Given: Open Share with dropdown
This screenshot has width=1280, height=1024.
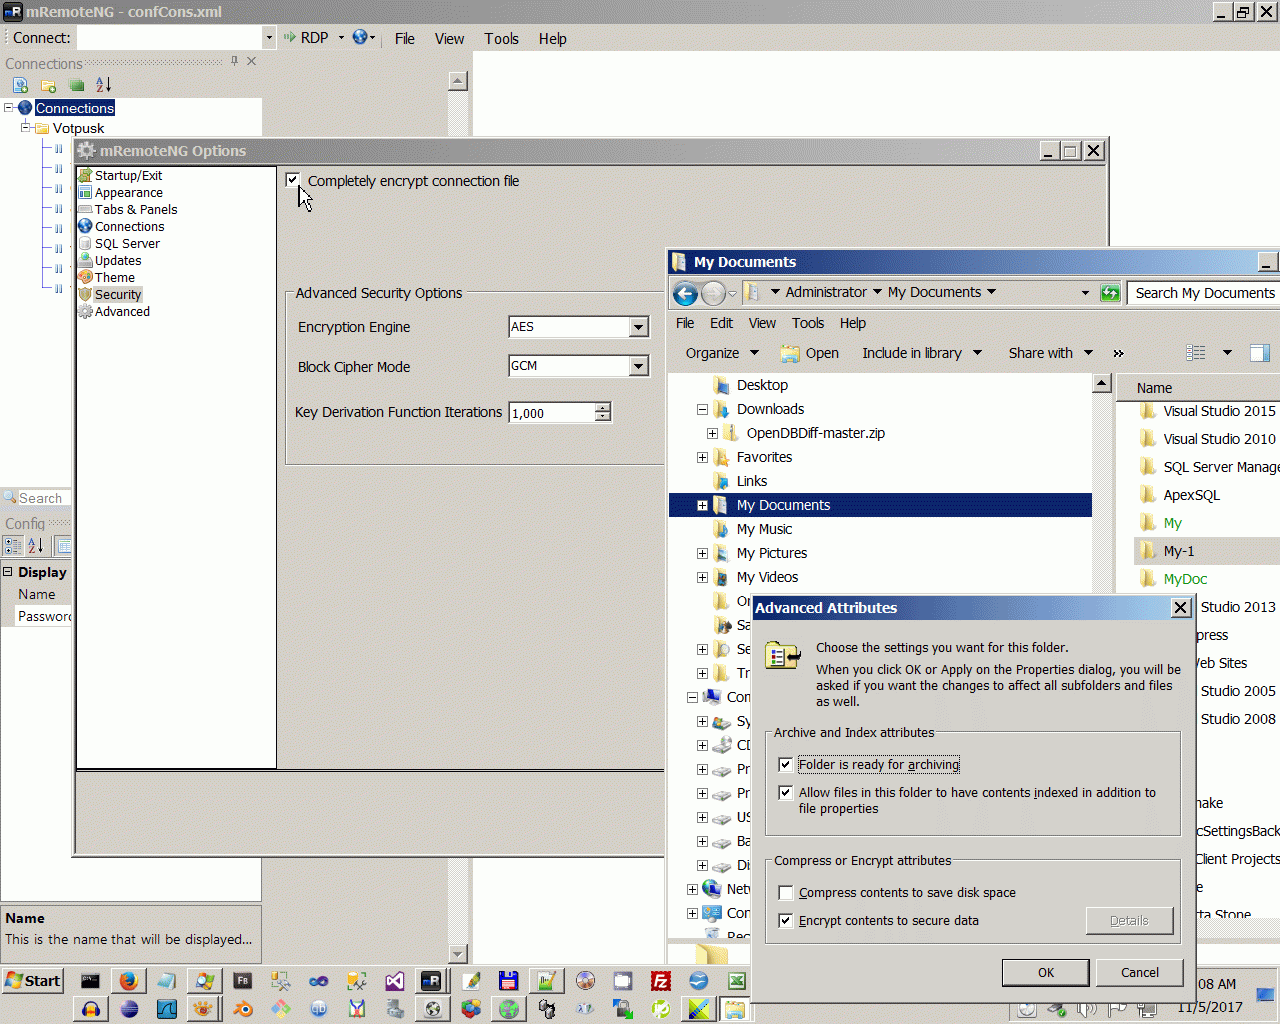Looking at the screenshot, I should coord(1051,353).
